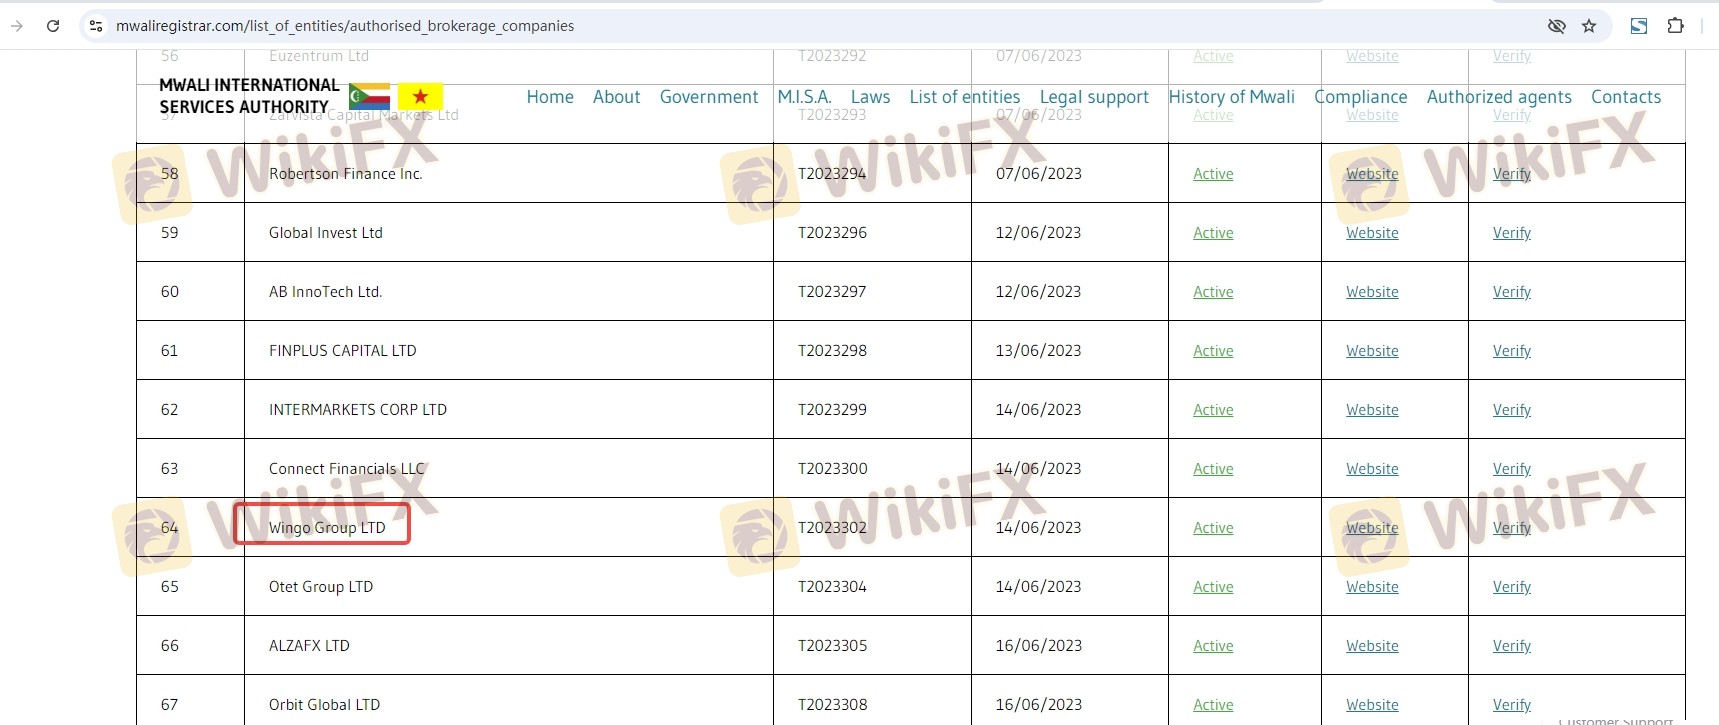Click the browser forward arrow
1719x725 pixels.
coord(17,26)
